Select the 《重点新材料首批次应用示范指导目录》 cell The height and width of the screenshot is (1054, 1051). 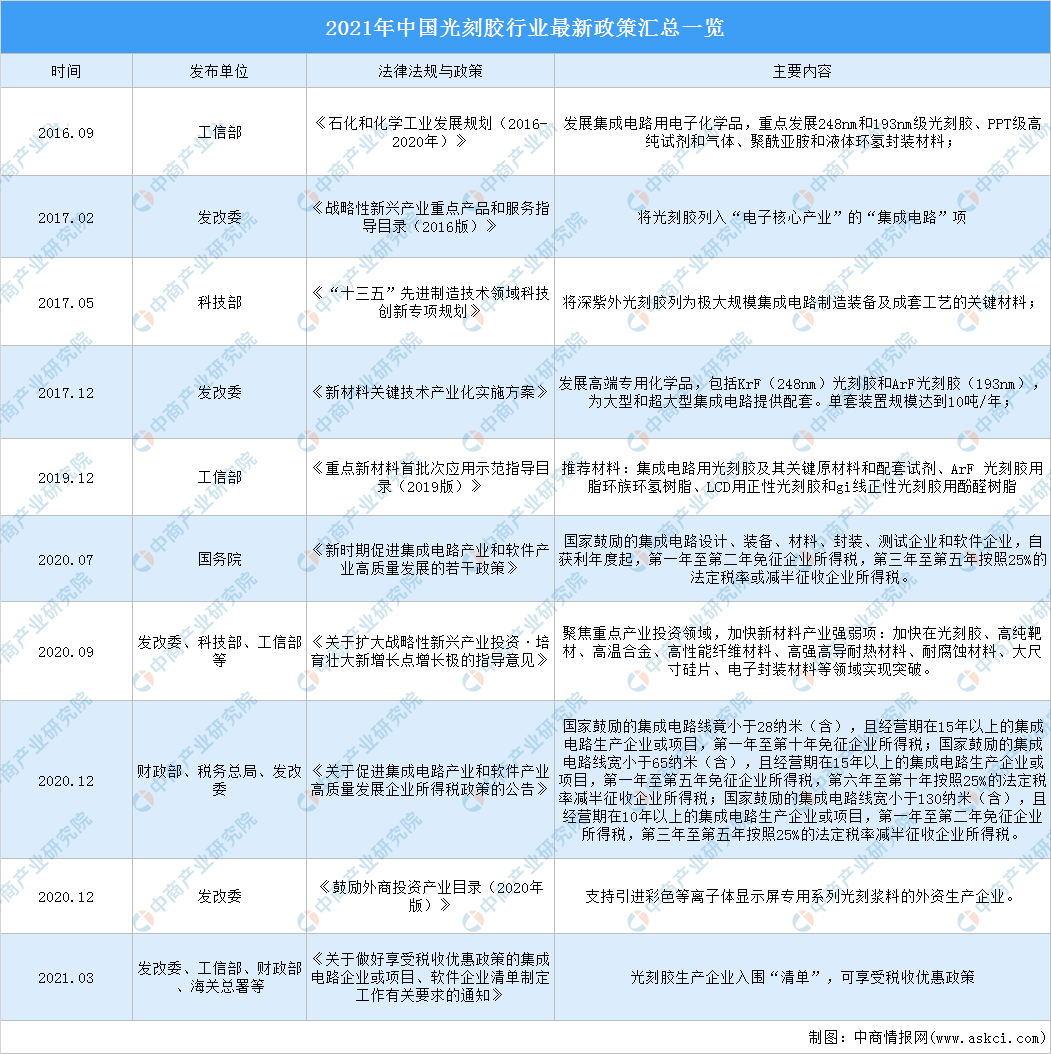click(430, 478)
